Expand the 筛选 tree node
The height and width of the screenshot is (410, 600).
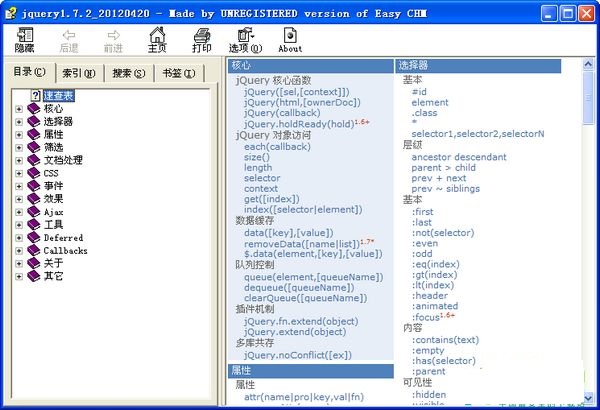[19, 148]
